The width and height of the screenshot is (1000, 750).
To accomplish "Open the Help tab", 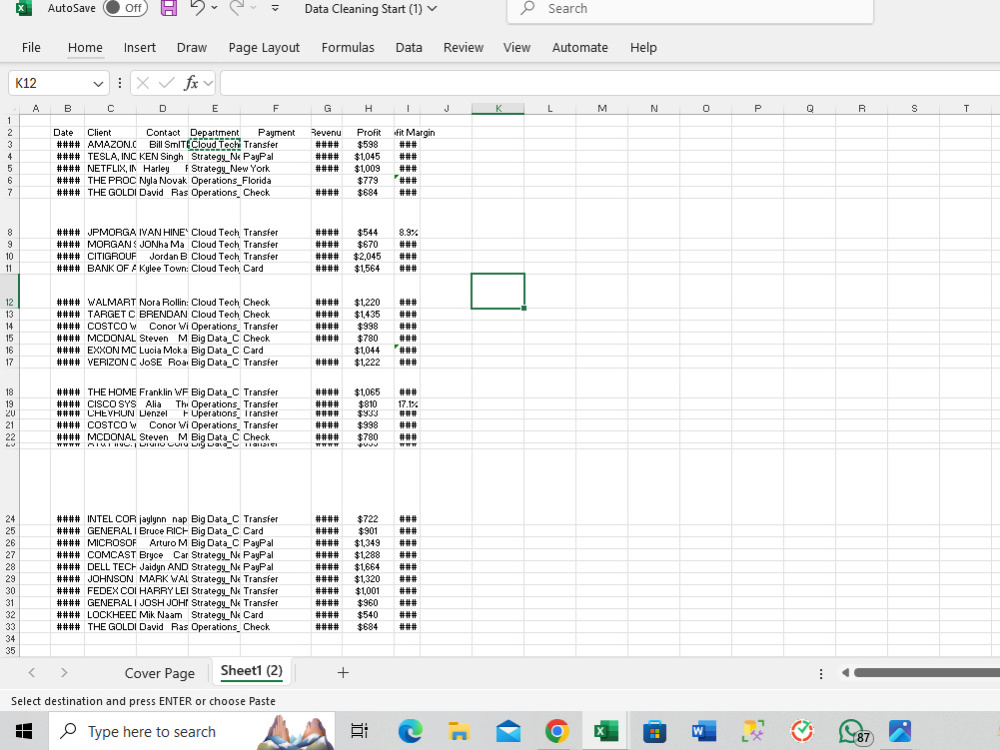I will [x=643, y=48].
